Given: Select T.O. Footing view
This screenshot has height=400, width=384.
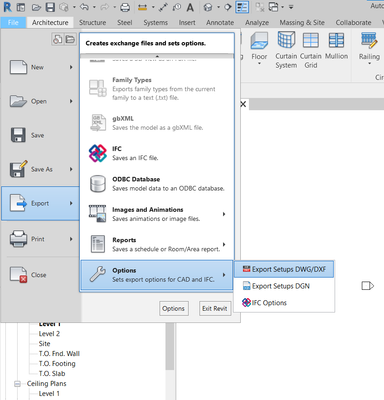Looking at the screenshot, I should (57, 364).
